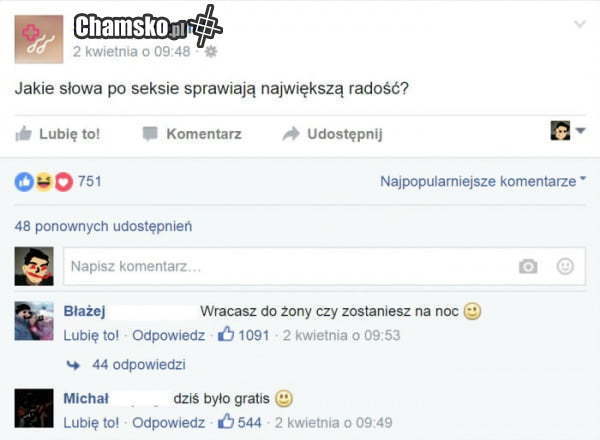This screenshot has height=440, width=600.
Task: Click the Michał commenter name link
Action: [86, 399]
